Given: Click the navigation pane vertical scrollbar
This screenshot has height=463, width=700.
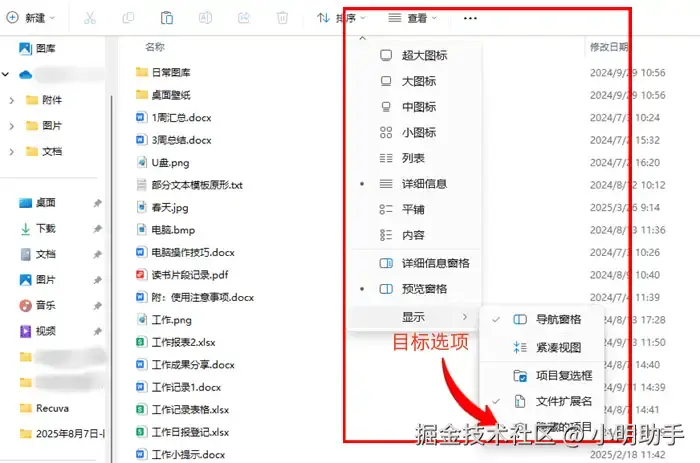Looking at the screenshot, I should [111, 277].
